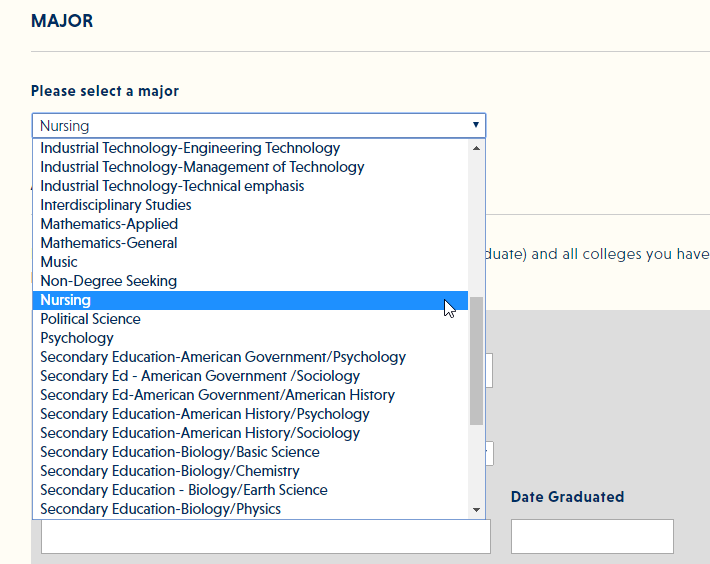Pick Secondary Education - Biology/Earth Science

tap(184, 490)
